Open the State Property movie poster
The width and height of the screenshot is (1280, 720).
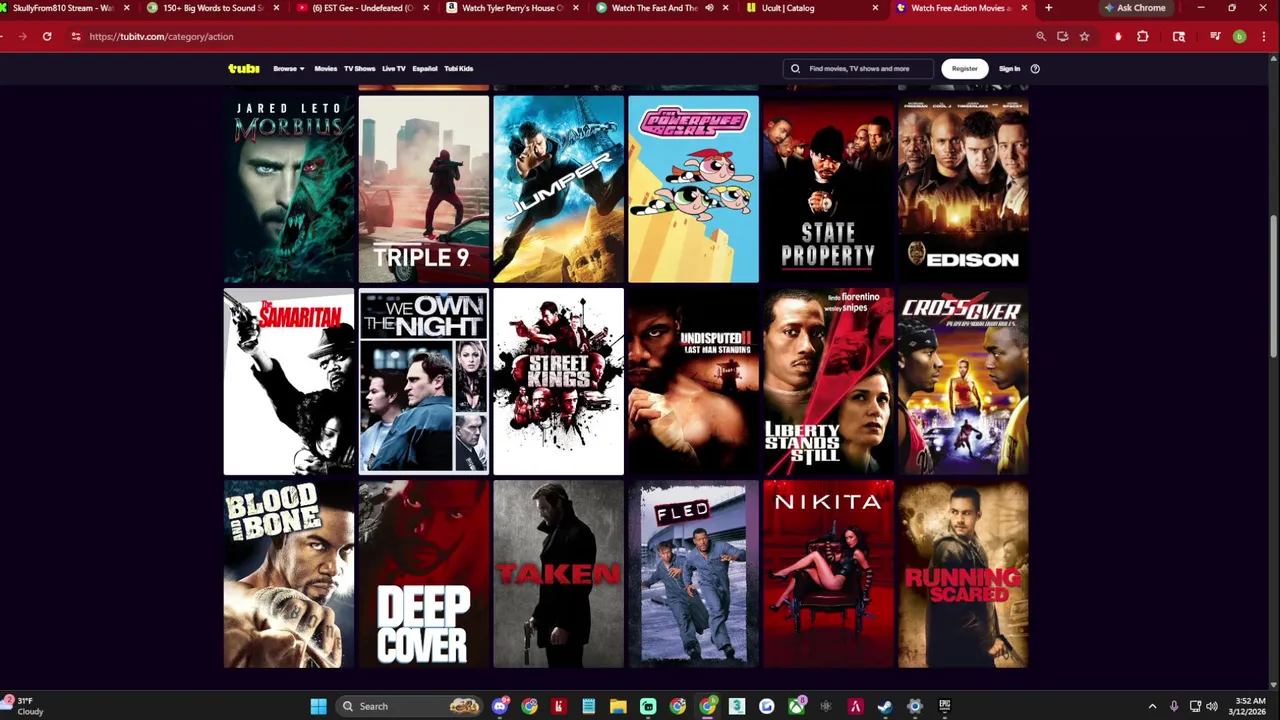[828, 190]
